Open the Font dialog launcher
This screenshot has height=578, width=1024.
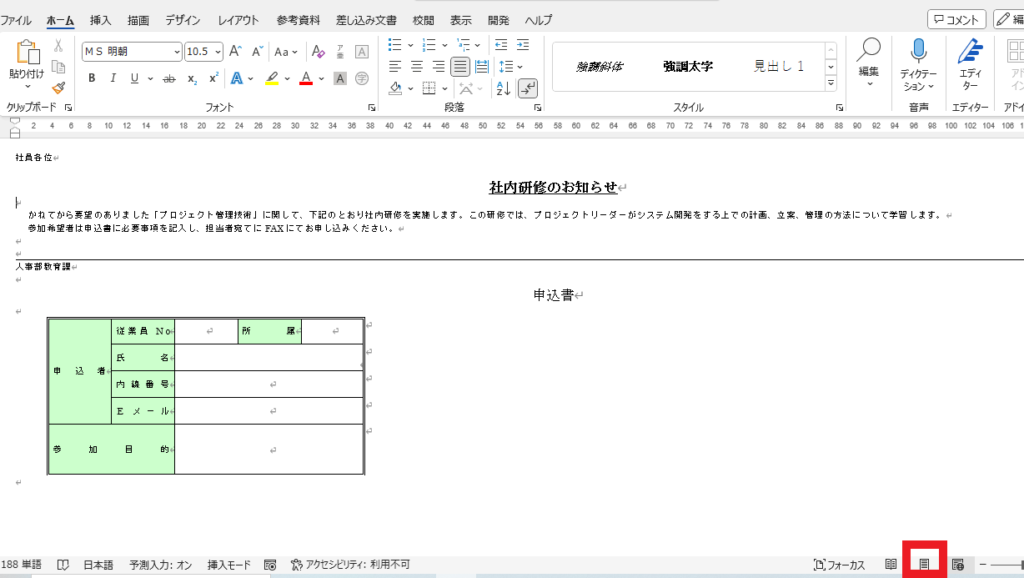tap(371, 108)
